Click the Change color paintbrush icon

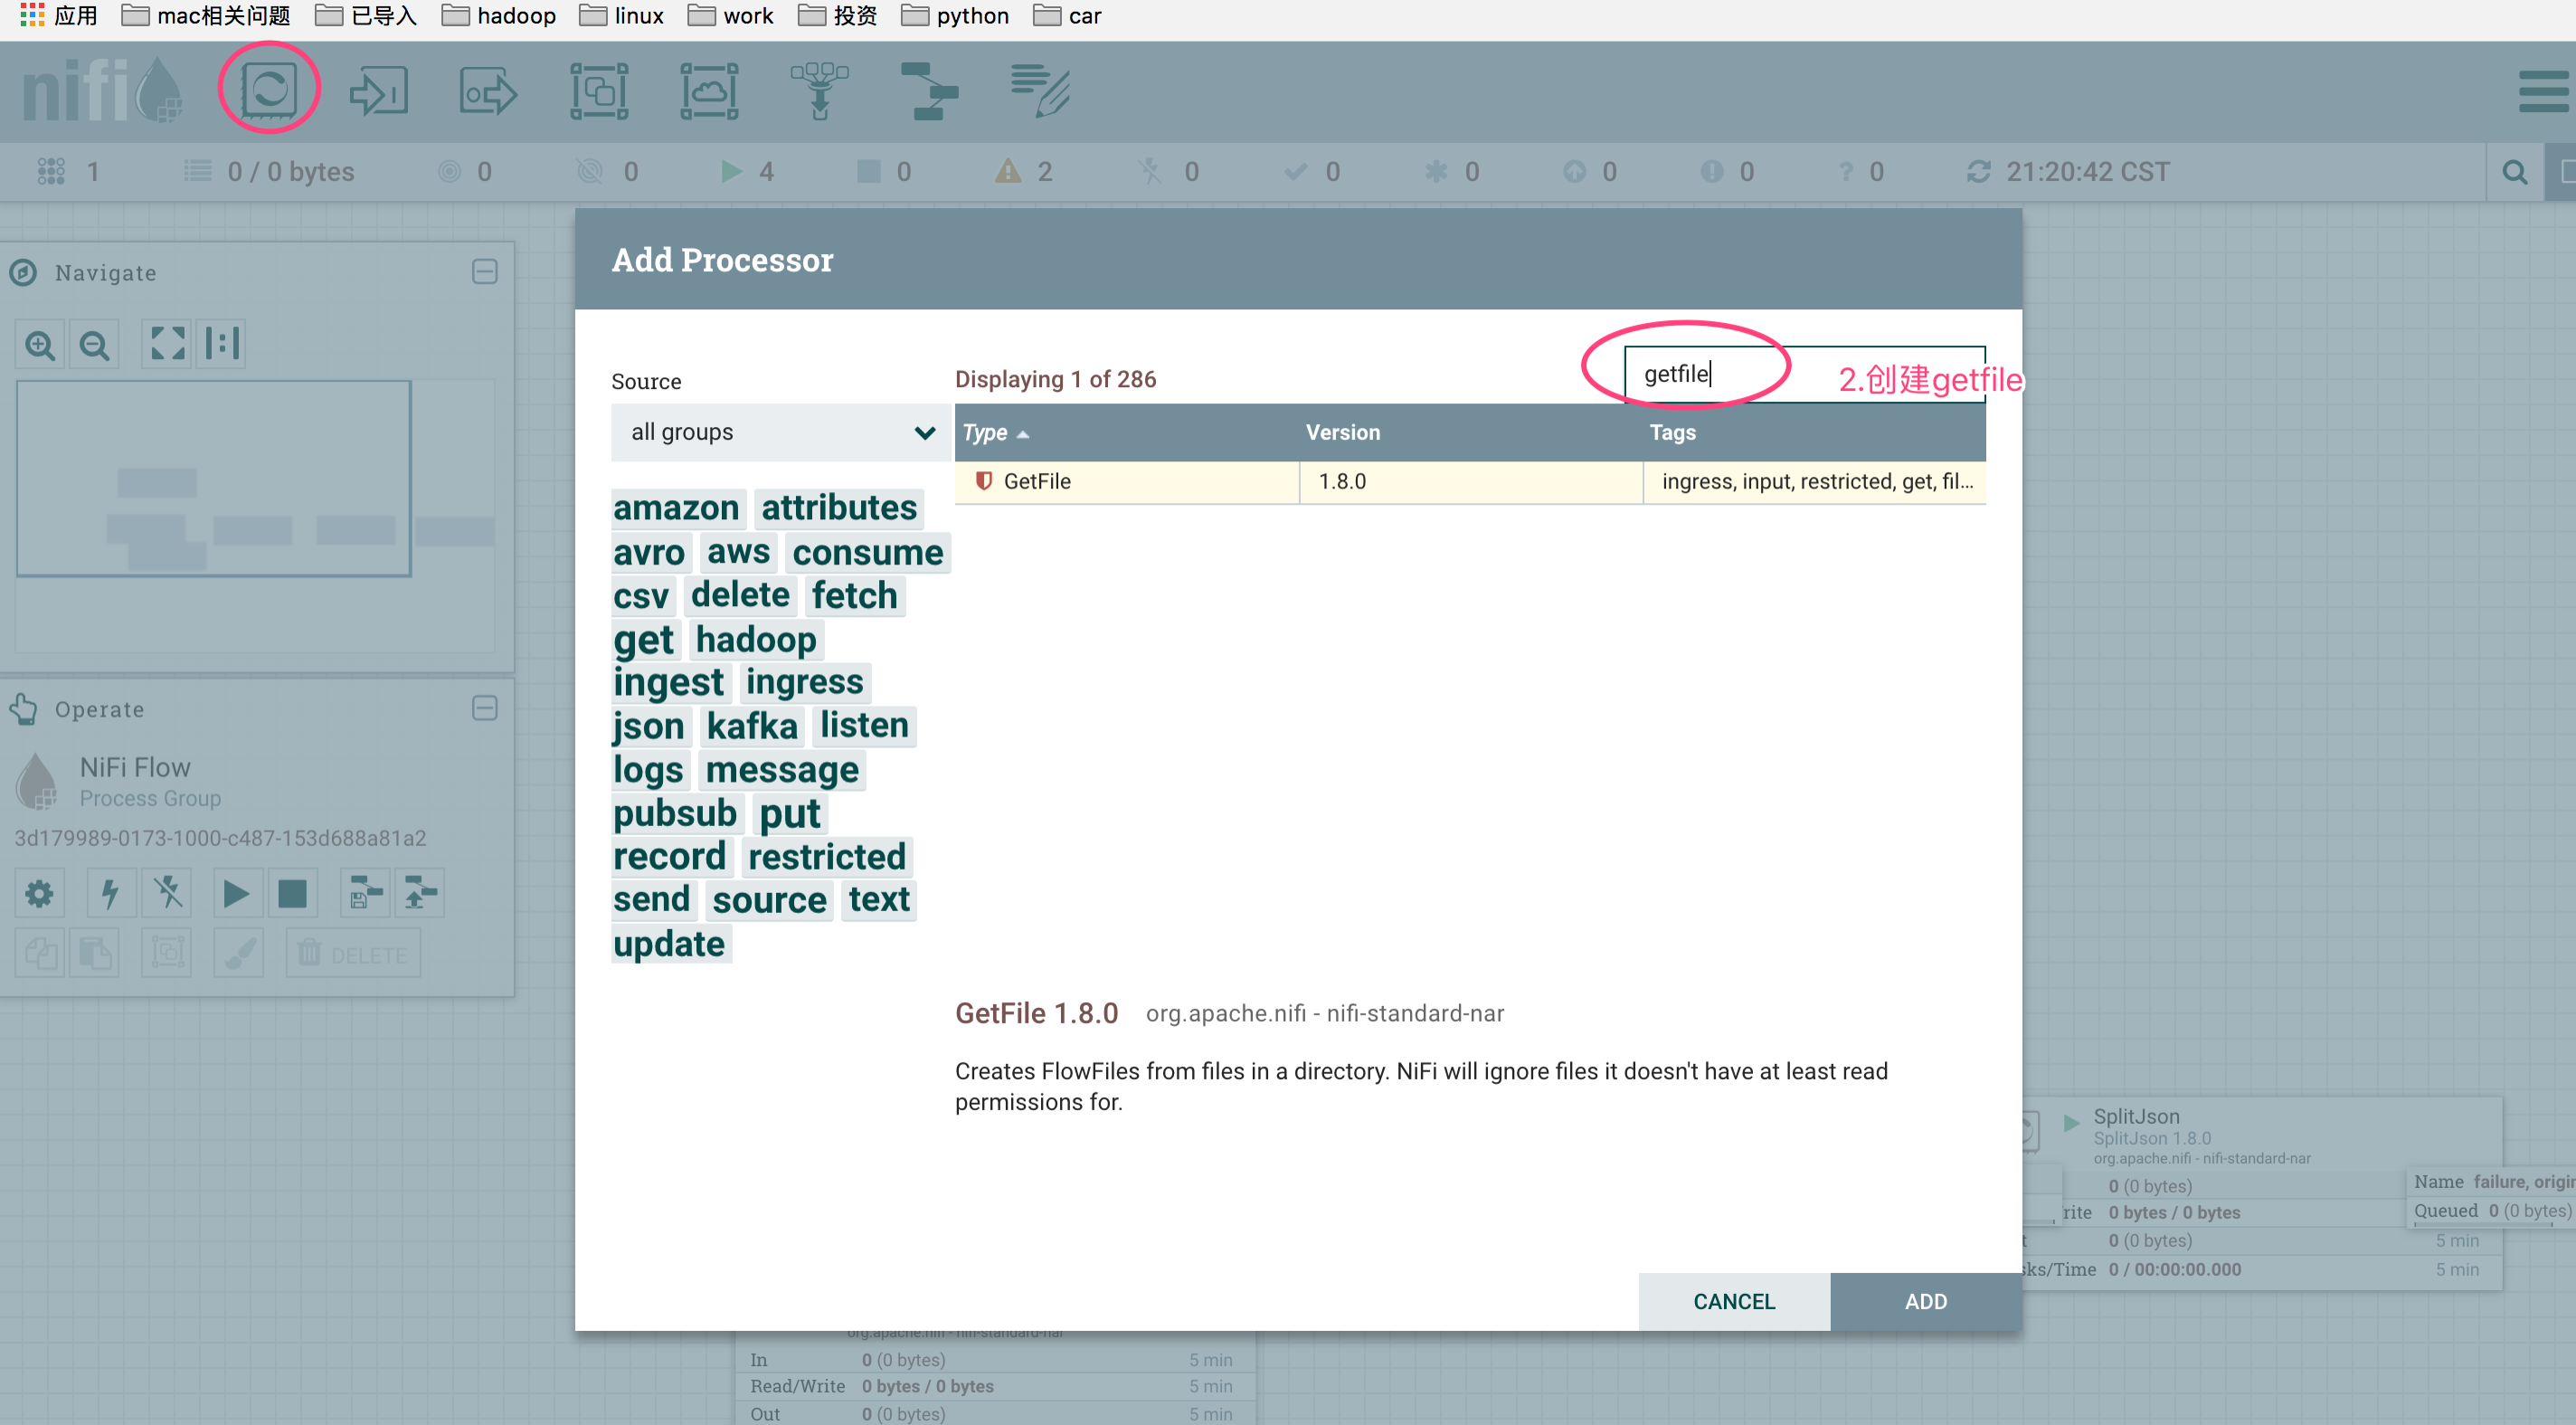[238, 953]
